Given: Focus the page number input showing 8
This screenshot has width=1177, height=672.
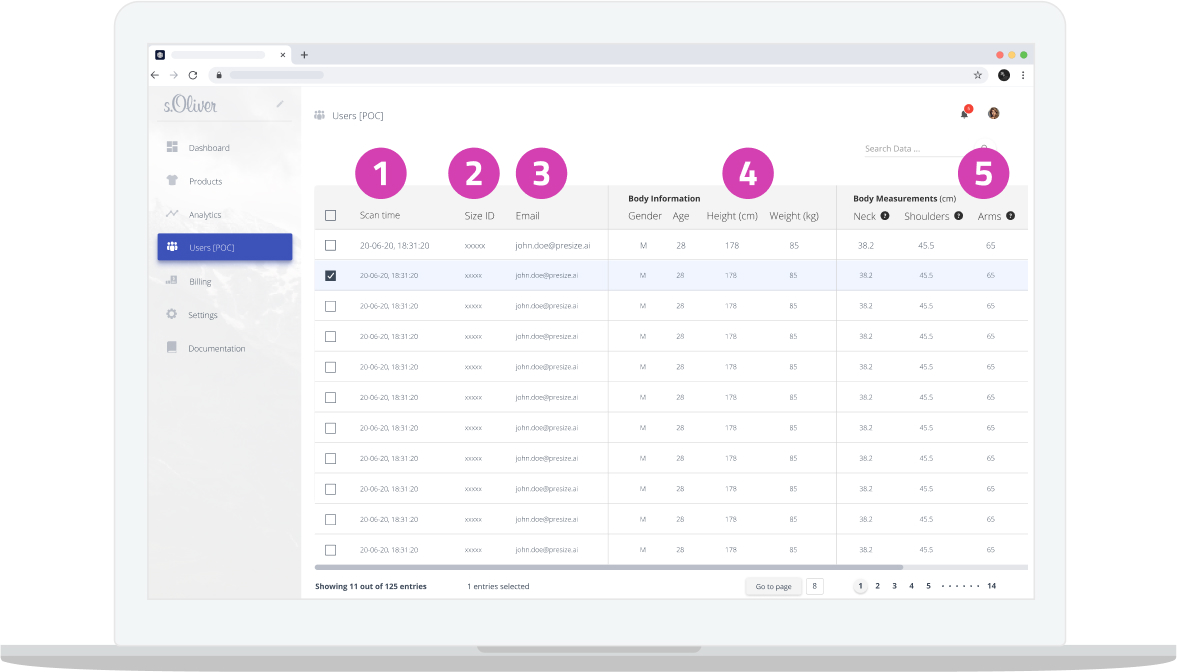Looking at the screenshot, I should click(814, 586).
